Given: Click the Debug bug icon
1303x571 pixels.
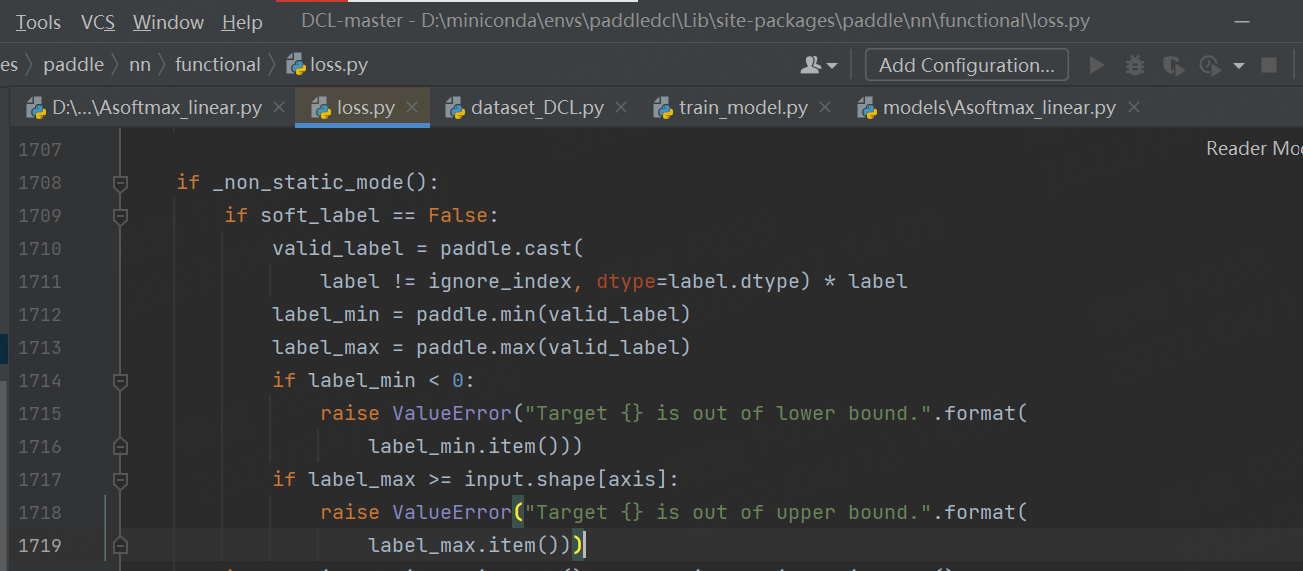Looking at the screenshot, I should coord(1135,65).
